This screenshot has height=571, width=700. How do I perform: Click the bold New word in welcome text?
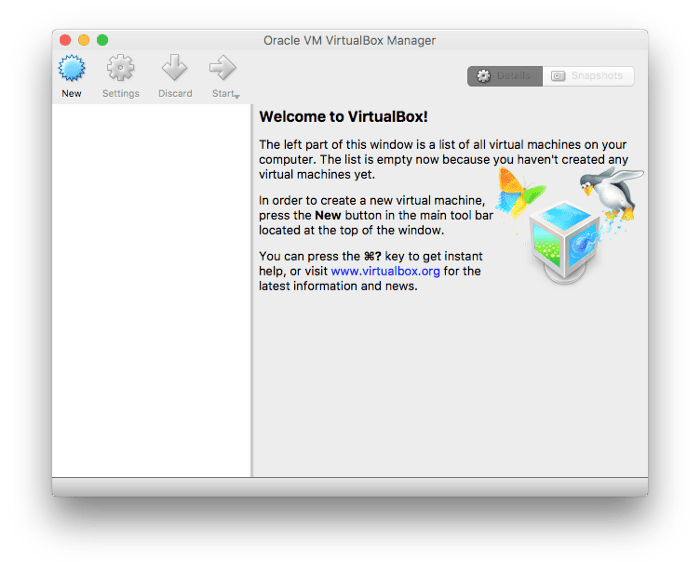click(x=329, y=215)
